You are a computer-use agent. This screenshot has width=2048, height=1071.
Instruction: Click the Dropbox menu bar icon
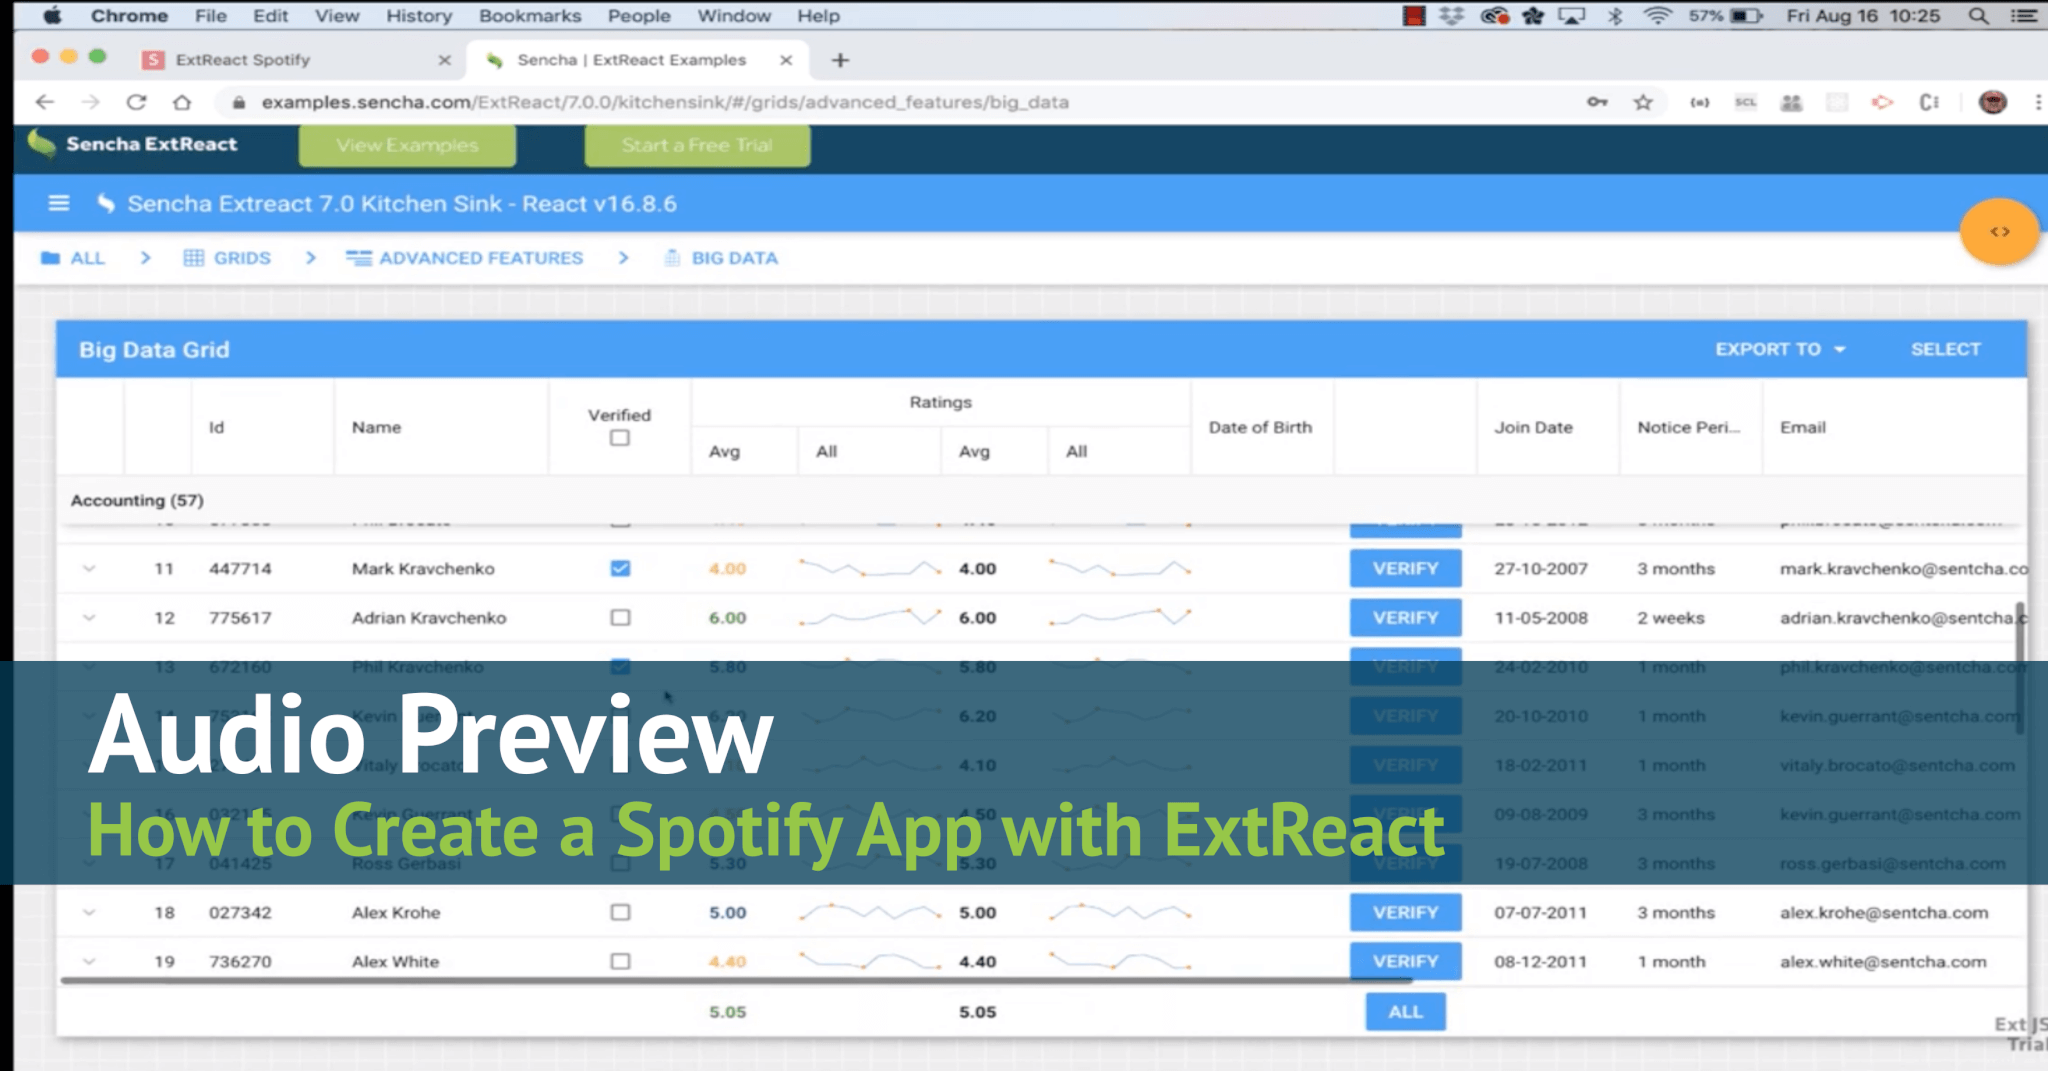pos(1452,16)
